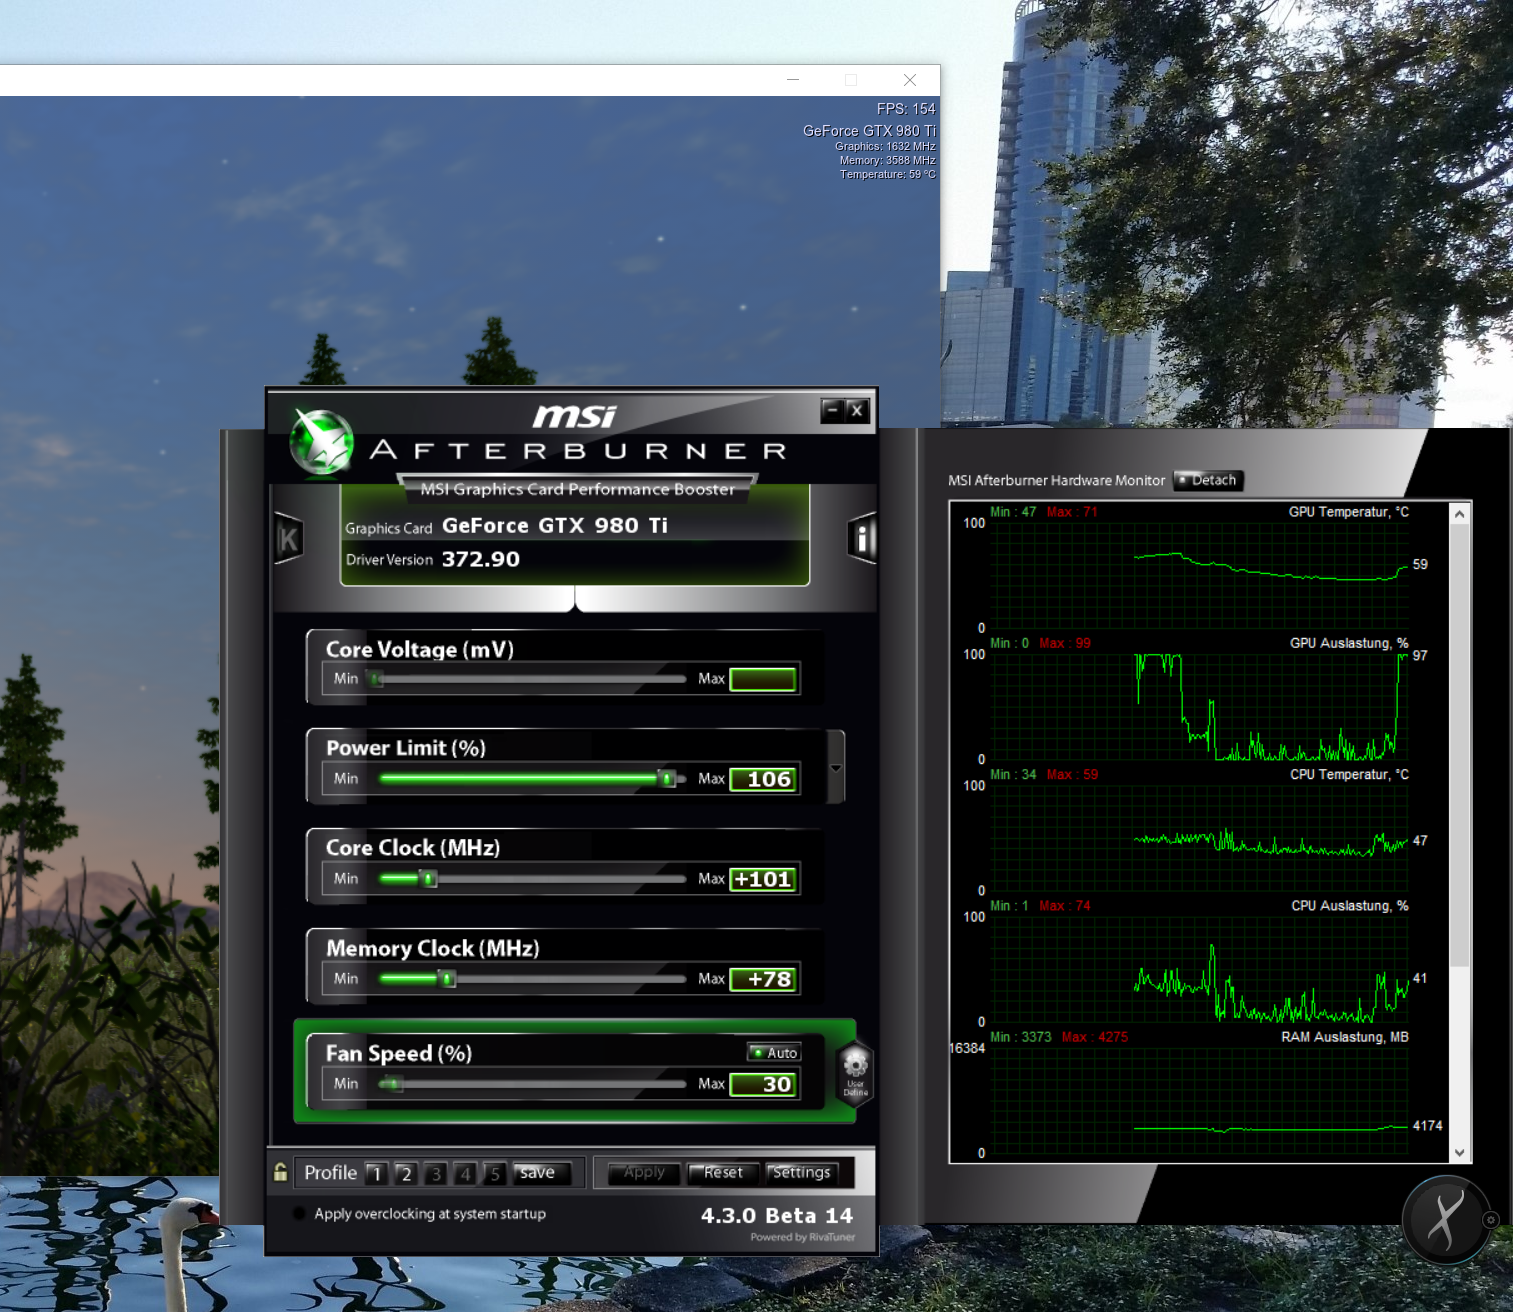Click the Apply button

pyautogui.click(x=644, y=1173)
